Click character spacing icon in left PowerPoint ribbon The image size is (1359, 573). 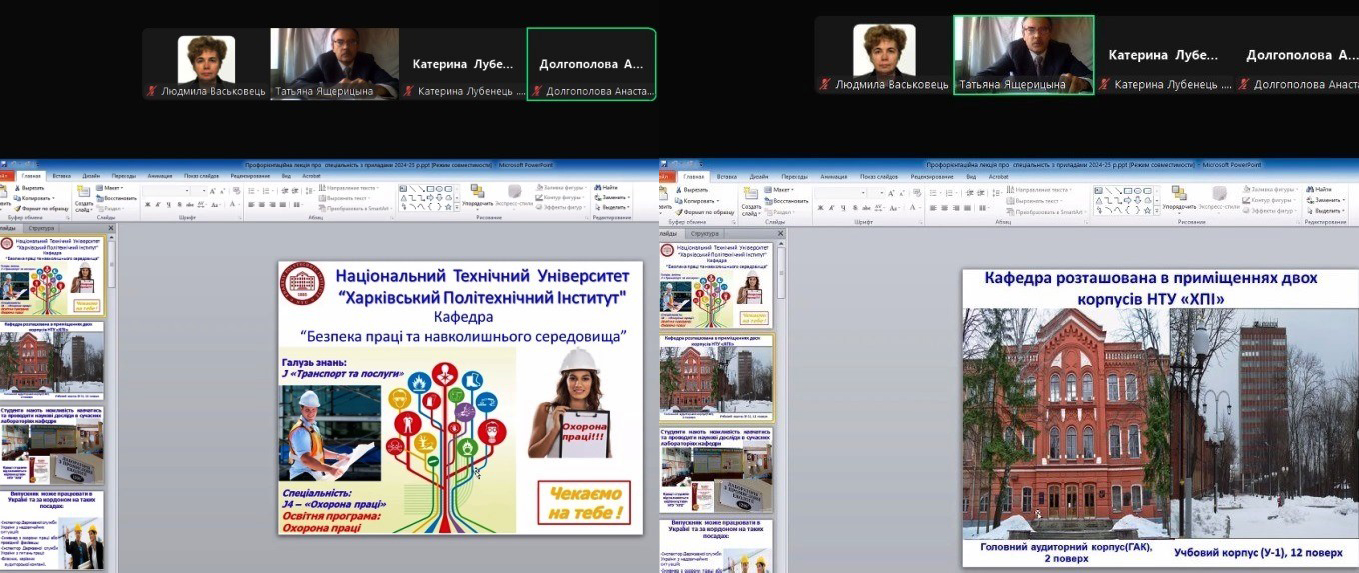(200, 204)
